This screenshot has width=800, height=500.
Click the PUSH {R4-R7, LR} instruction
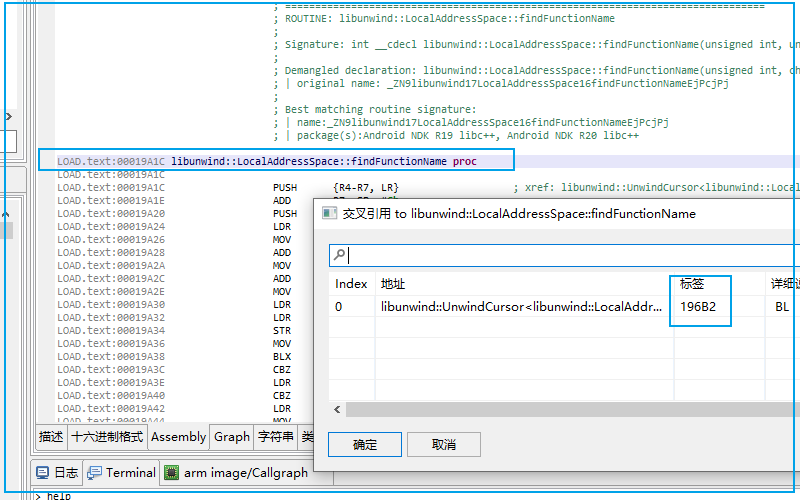pyautogui.click(x=336, y=187)
